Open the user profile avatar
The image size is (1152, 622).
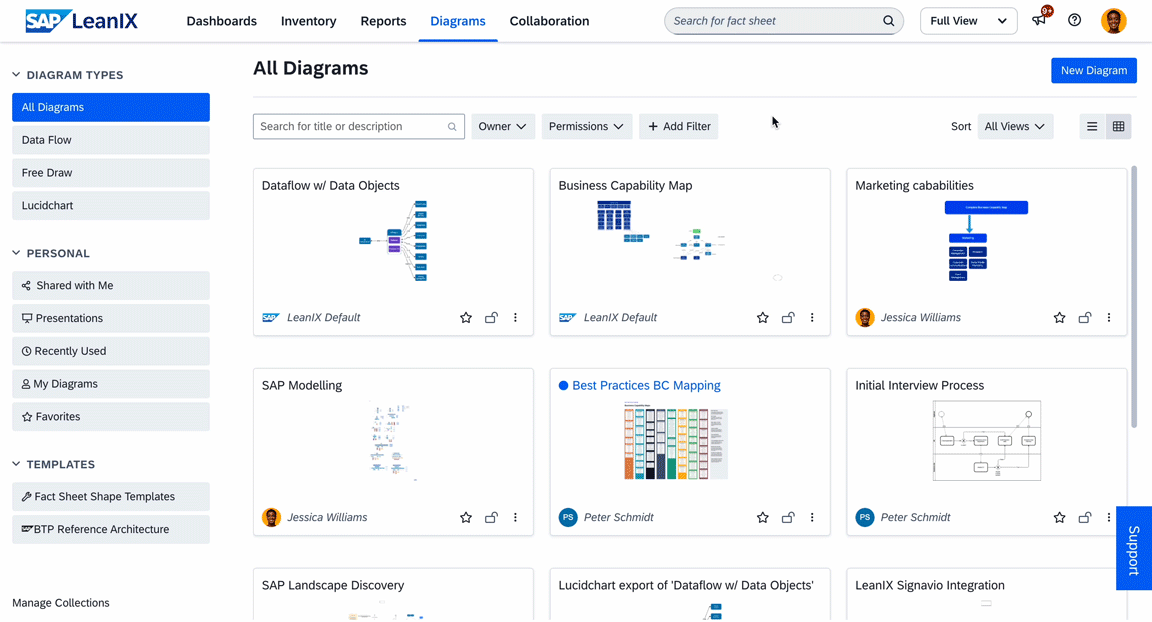coord(1113,21)
